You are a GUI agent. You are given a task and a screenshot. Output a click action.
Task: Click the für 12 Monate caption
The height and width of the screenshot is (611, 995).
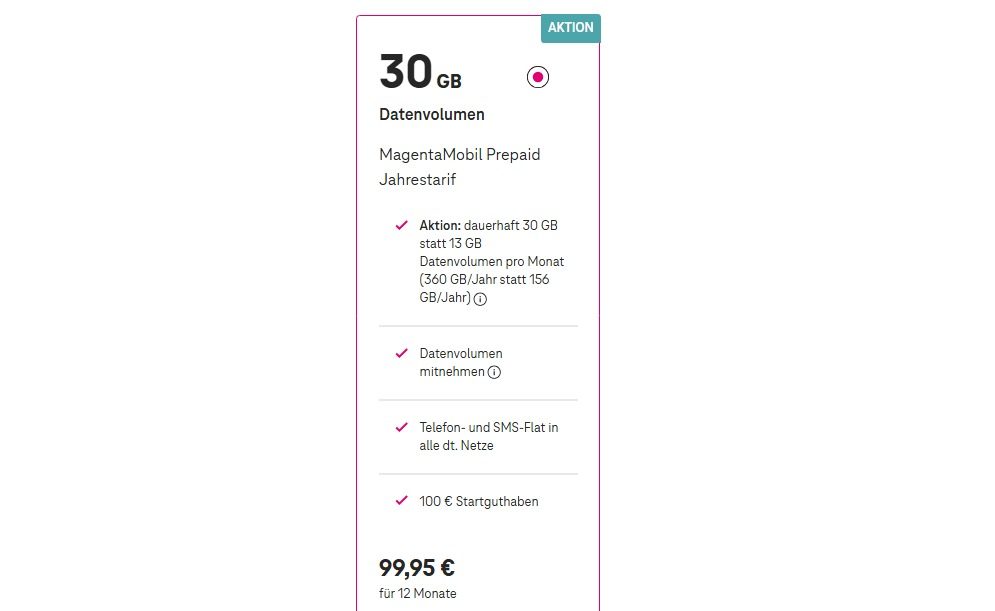[x=417, y=594]
